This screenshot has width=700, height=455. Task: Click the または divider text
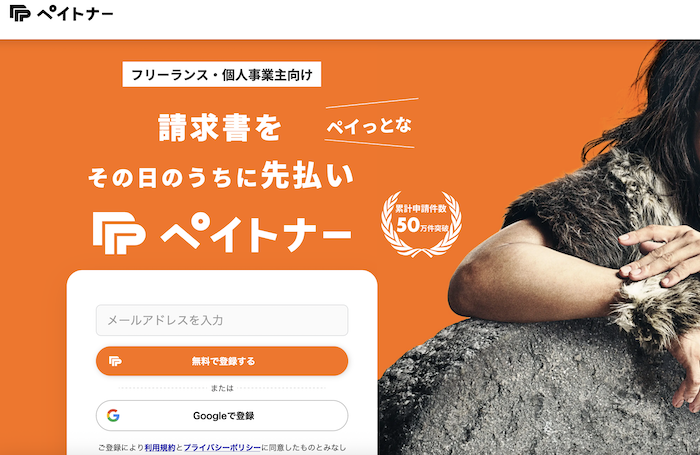coord(222,388)
